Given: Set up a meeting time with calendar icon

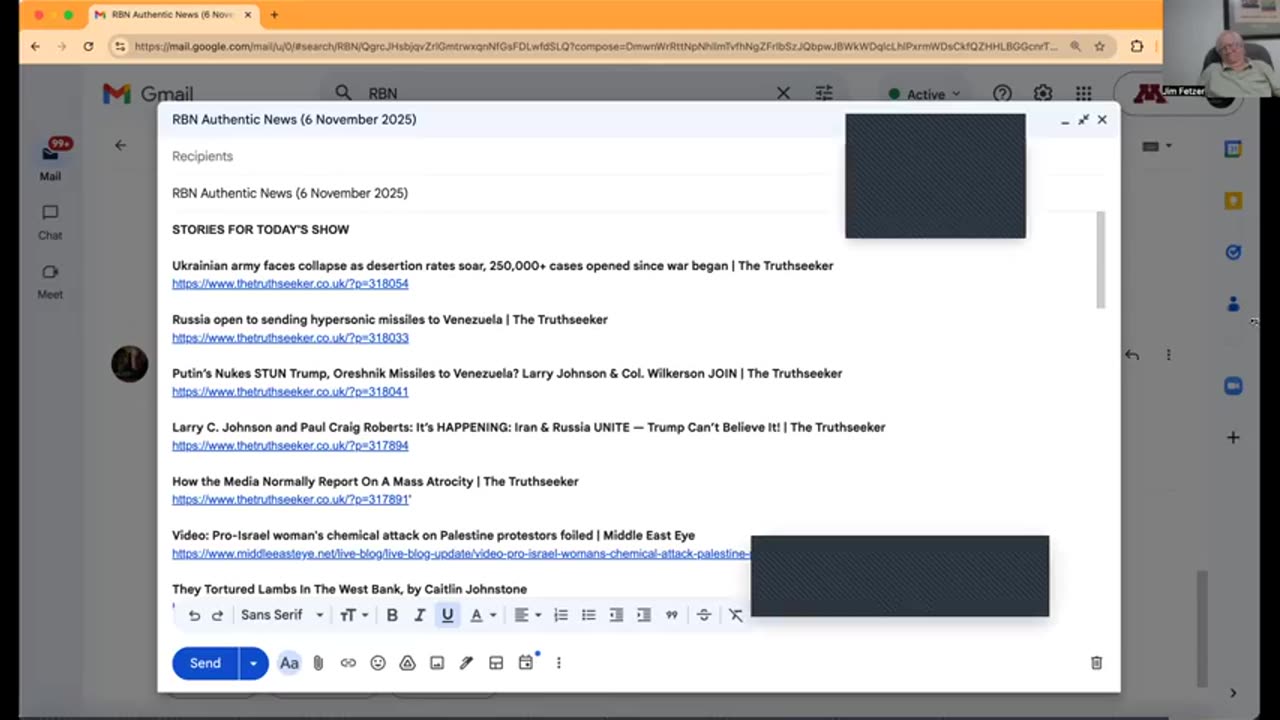Looking at the screenshot, I should point(526,663).
